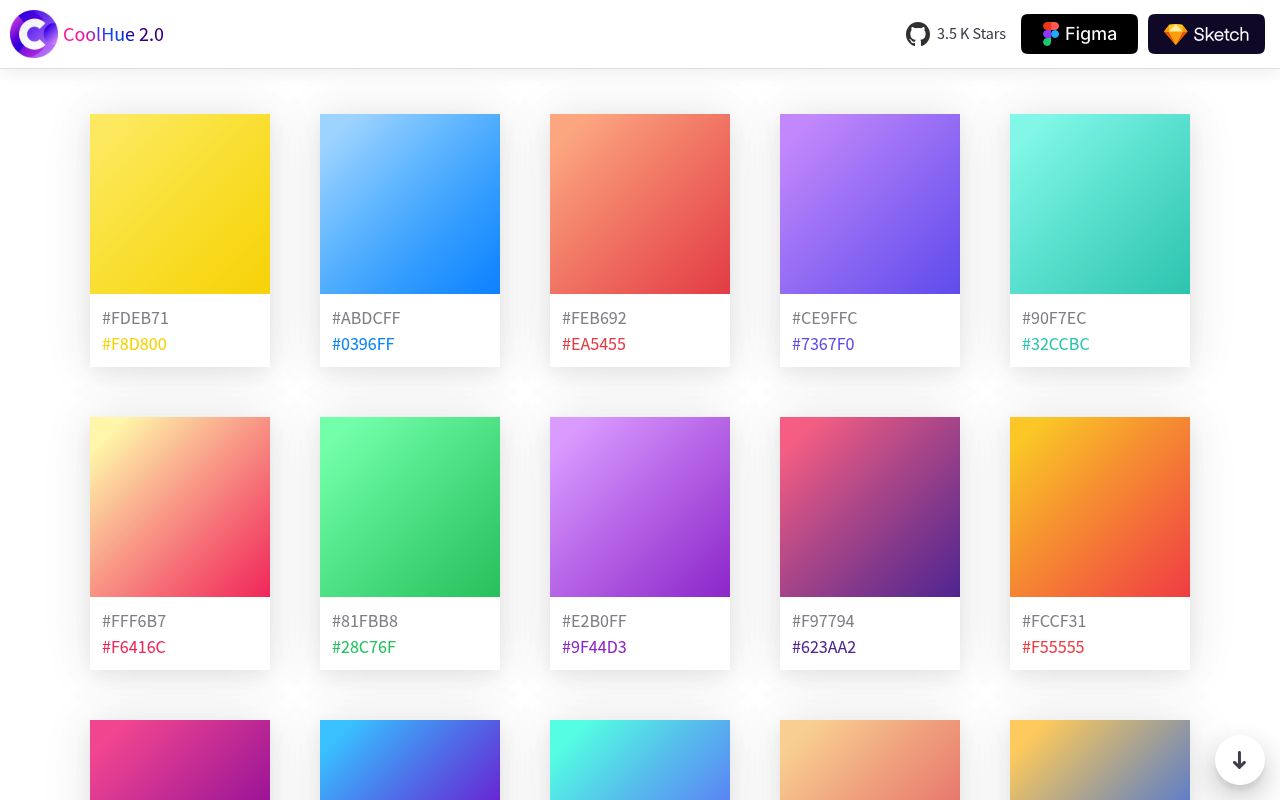The width and height of the screenshot is (1280, 800).
Task: Select the #9F44D3 hex code
Action: (594, 647)
